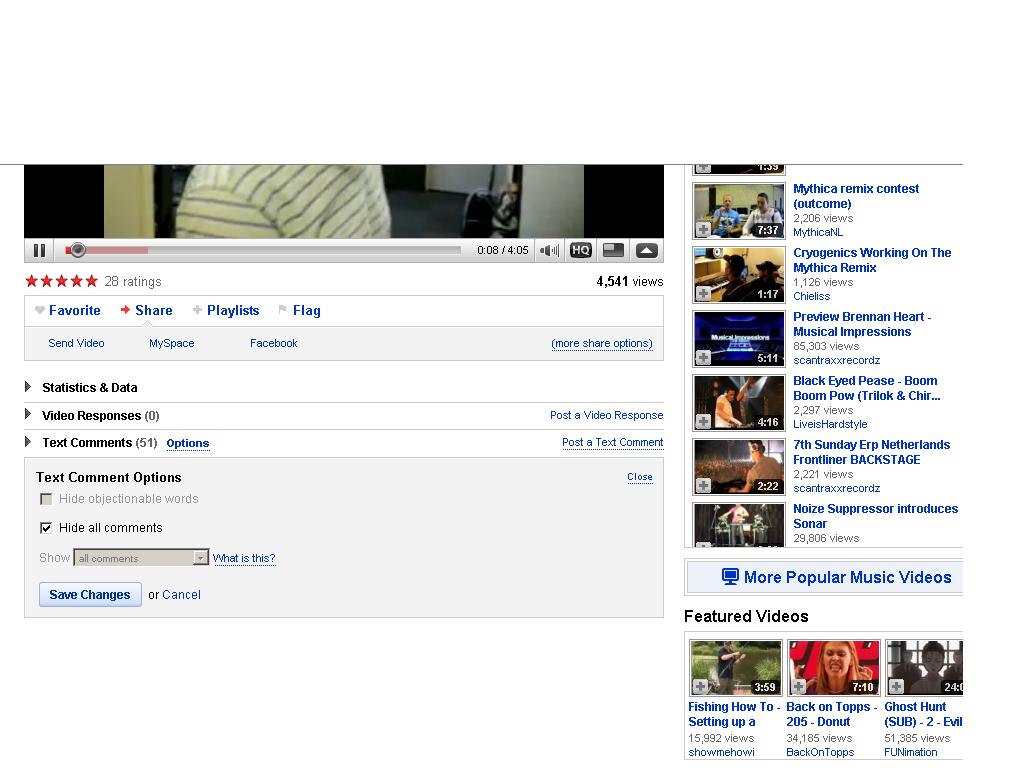
Task: Toggle Hide objectionable words checkbox
Action: 46,500
